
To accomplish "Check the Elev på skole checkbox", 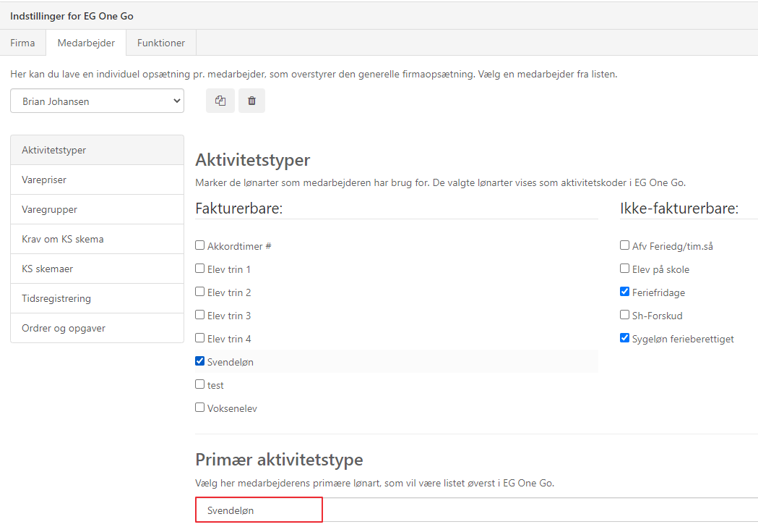I will tap(625, 269).
